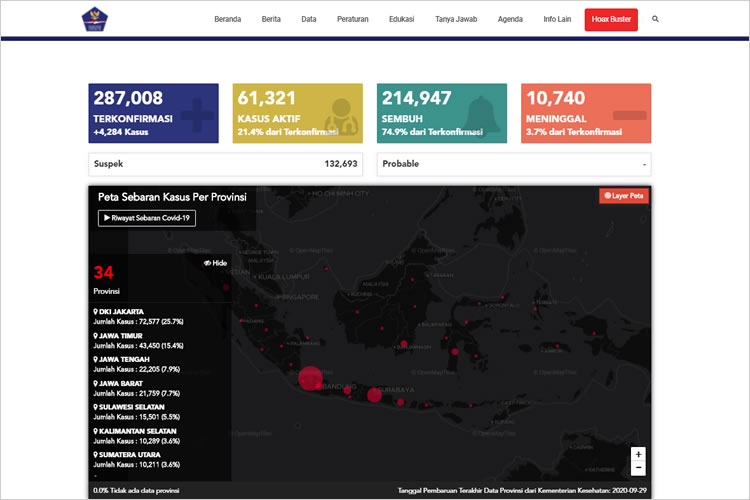Expand the Berita menu
Image resolution: width=750 pixels, height=500 pixels.
coord(271,19)
